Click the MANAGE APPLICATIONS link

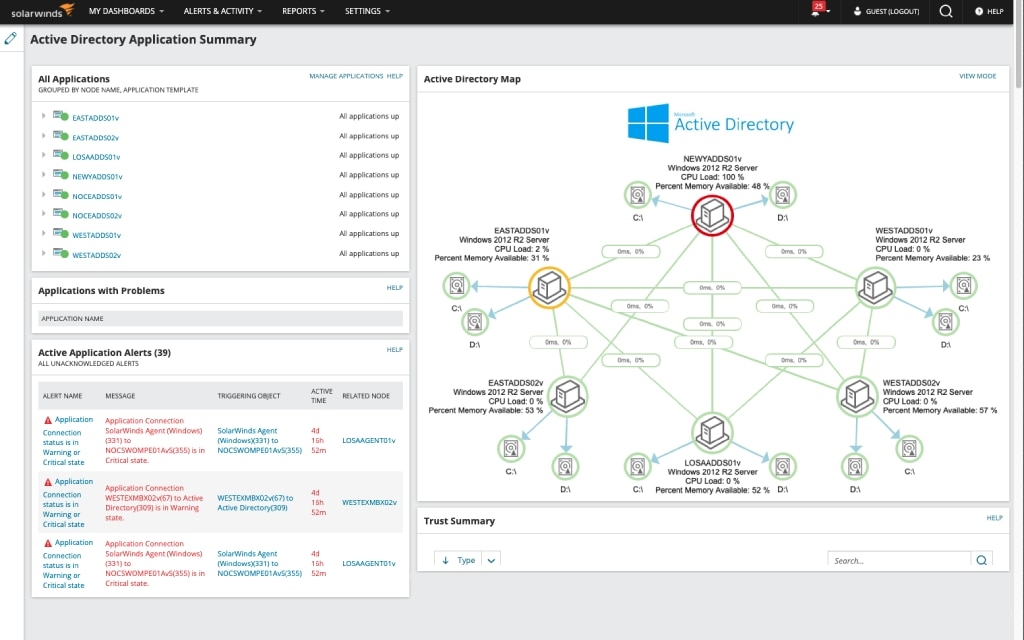345,75
